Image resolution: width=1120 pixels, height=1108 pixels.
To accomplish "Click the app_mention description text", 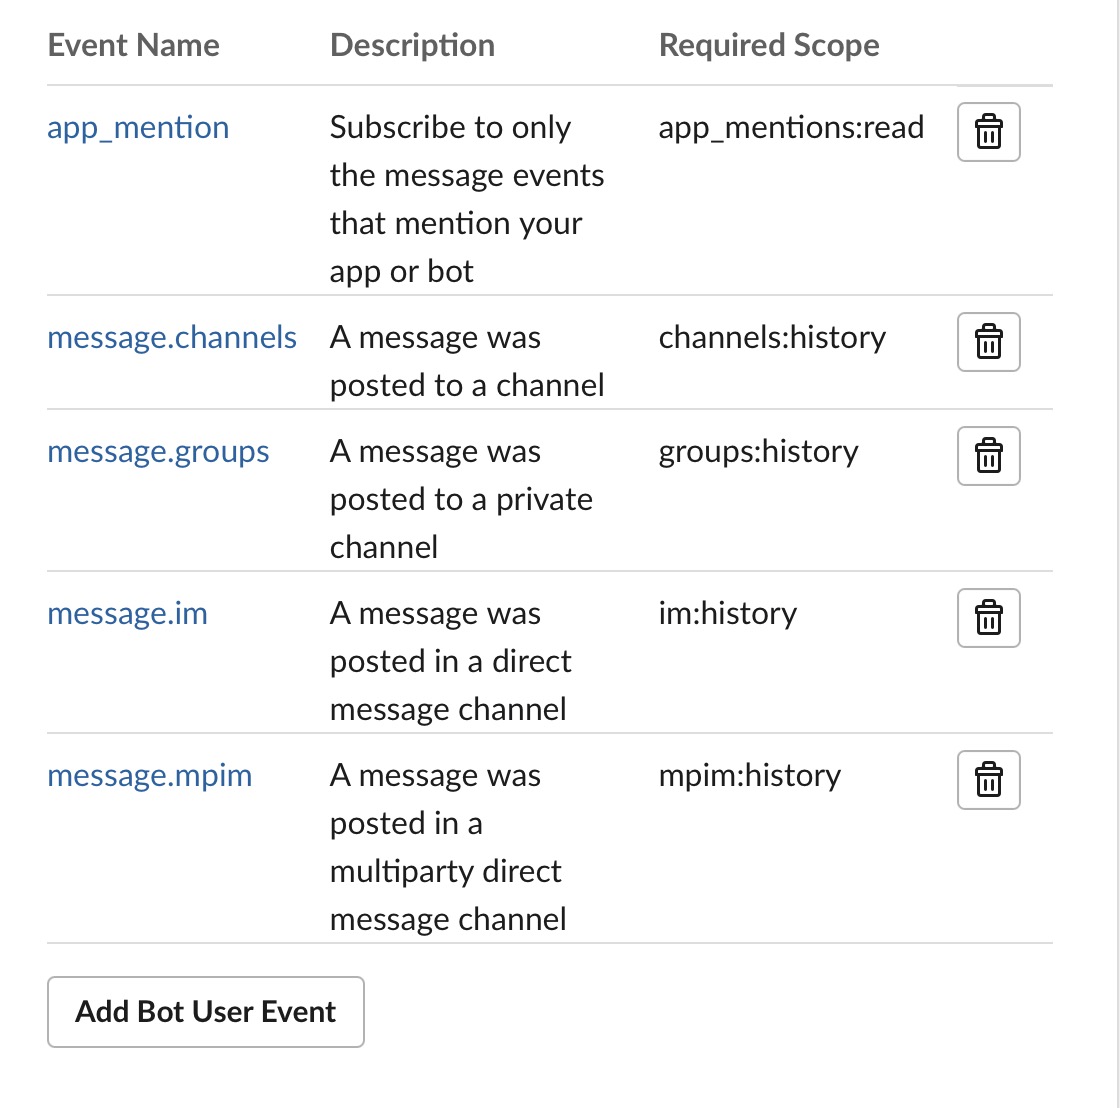I will tap(466, 199).
